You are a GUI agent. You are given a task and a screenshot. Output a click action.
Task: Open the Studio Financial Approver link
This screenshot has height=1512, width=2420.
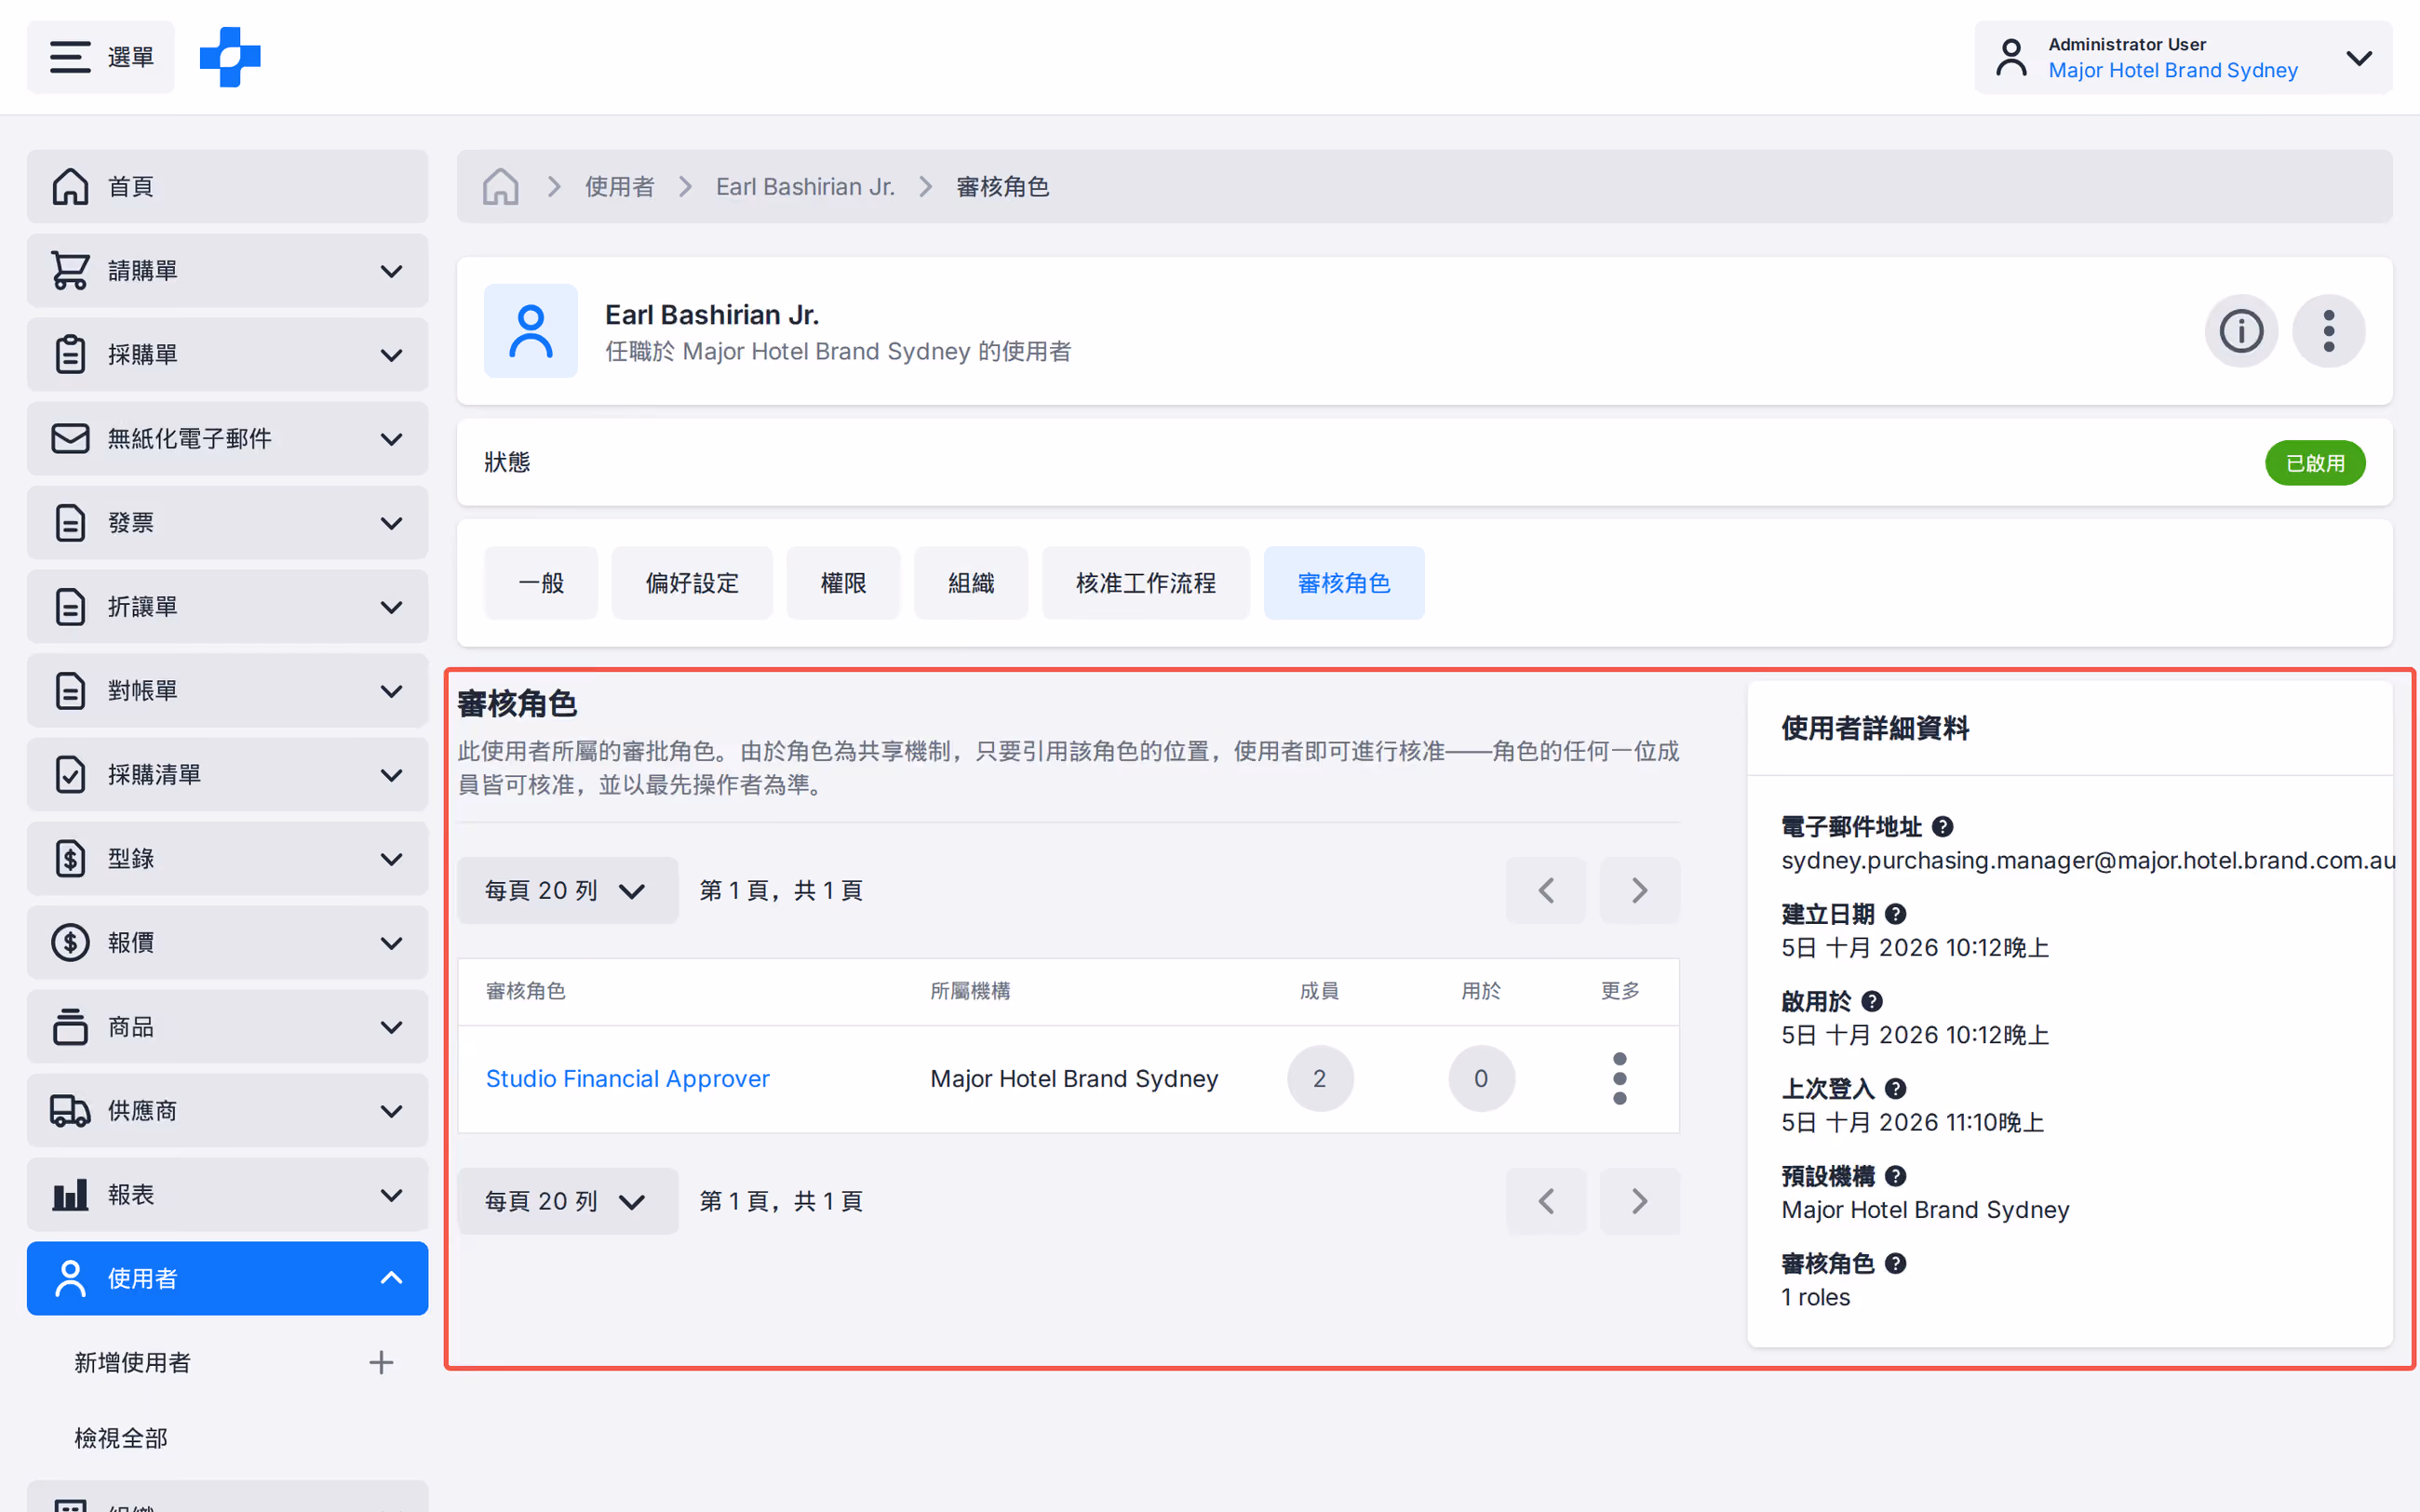tap(628, 1079)
